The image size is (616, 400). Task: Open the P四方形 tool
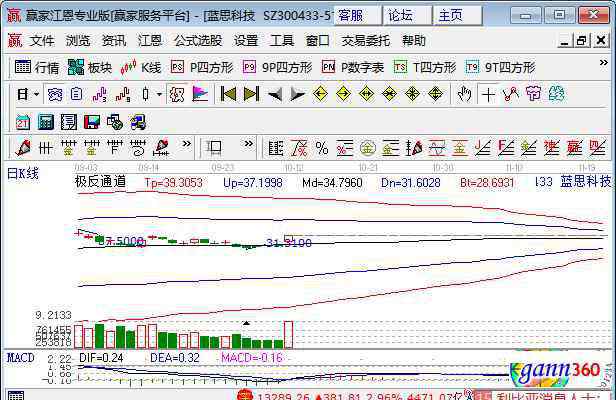pos(203,67)
